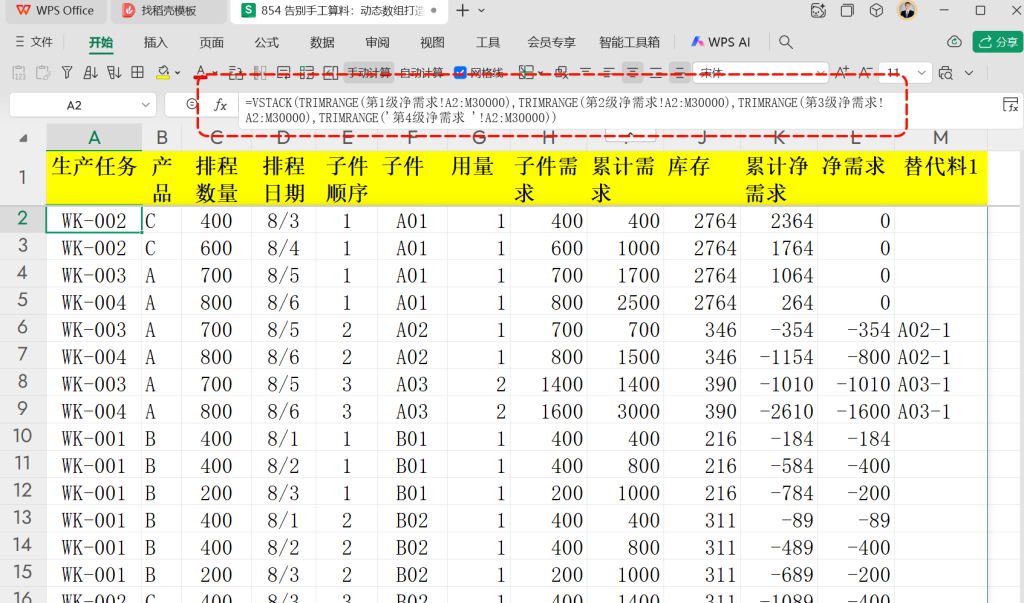The width and height of the screenshot is (1024, 603).
Task: Switch to 手动计算 manual calculation
Action: [x=369, y=73]
